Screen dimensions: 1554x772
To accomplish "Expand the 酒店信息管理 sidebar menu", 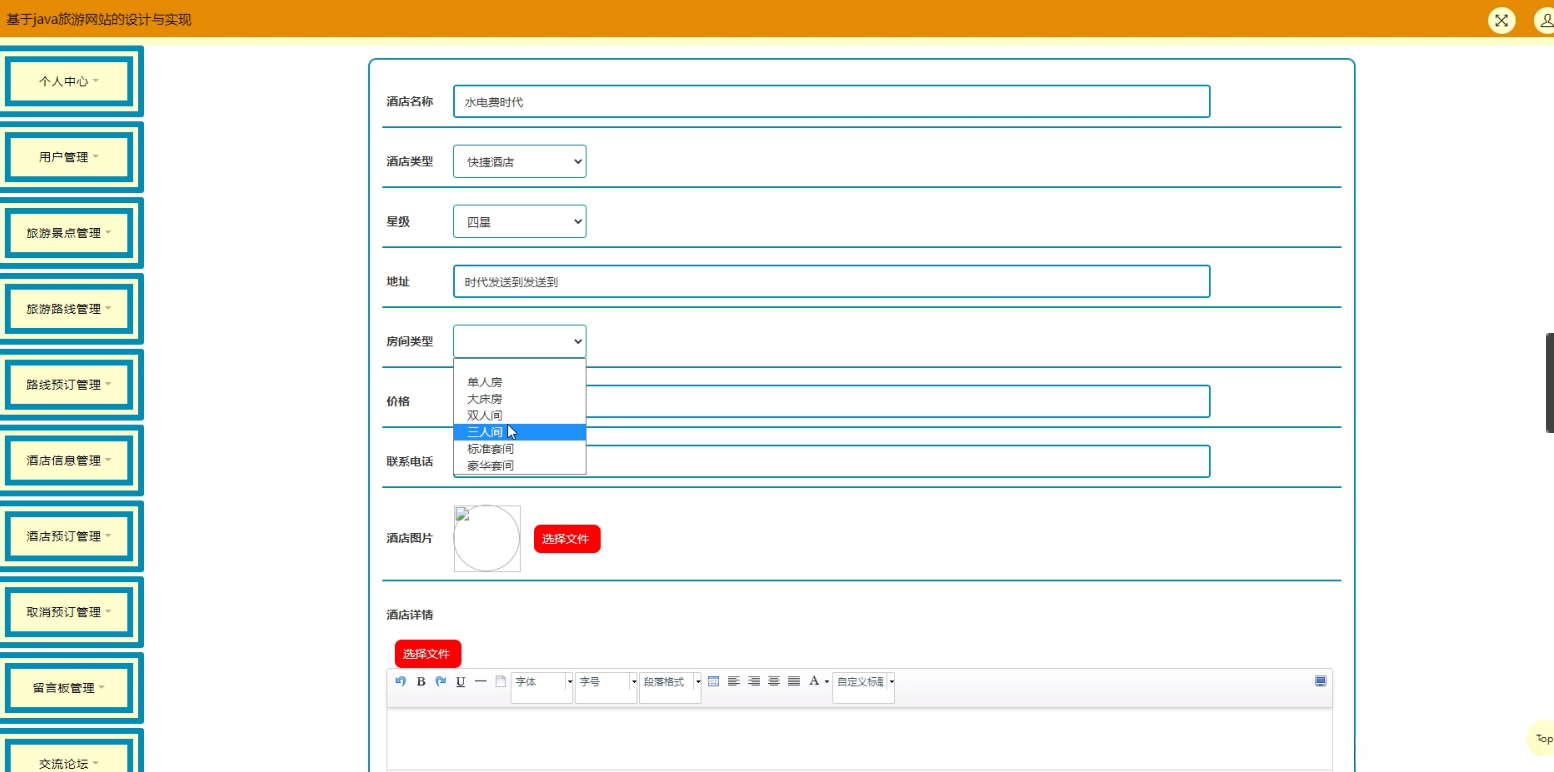I will point(69,460).
